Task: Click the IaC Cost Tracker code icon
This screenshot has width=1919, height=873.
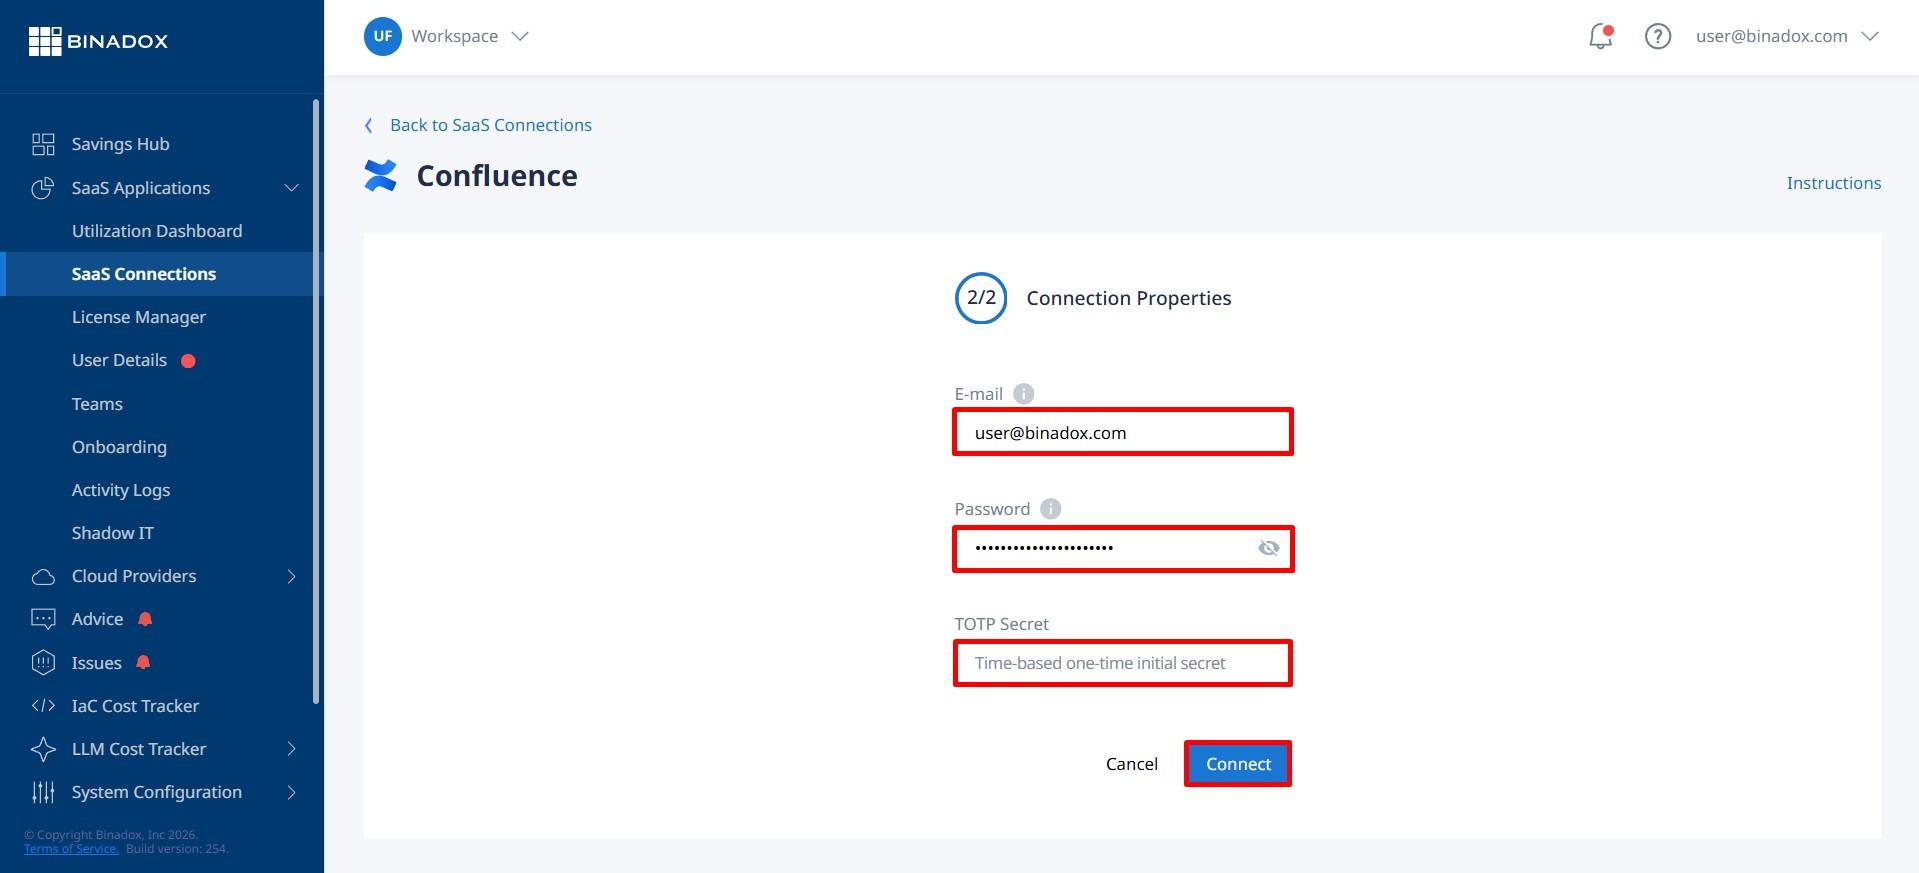Action: [x=43, y=706]
